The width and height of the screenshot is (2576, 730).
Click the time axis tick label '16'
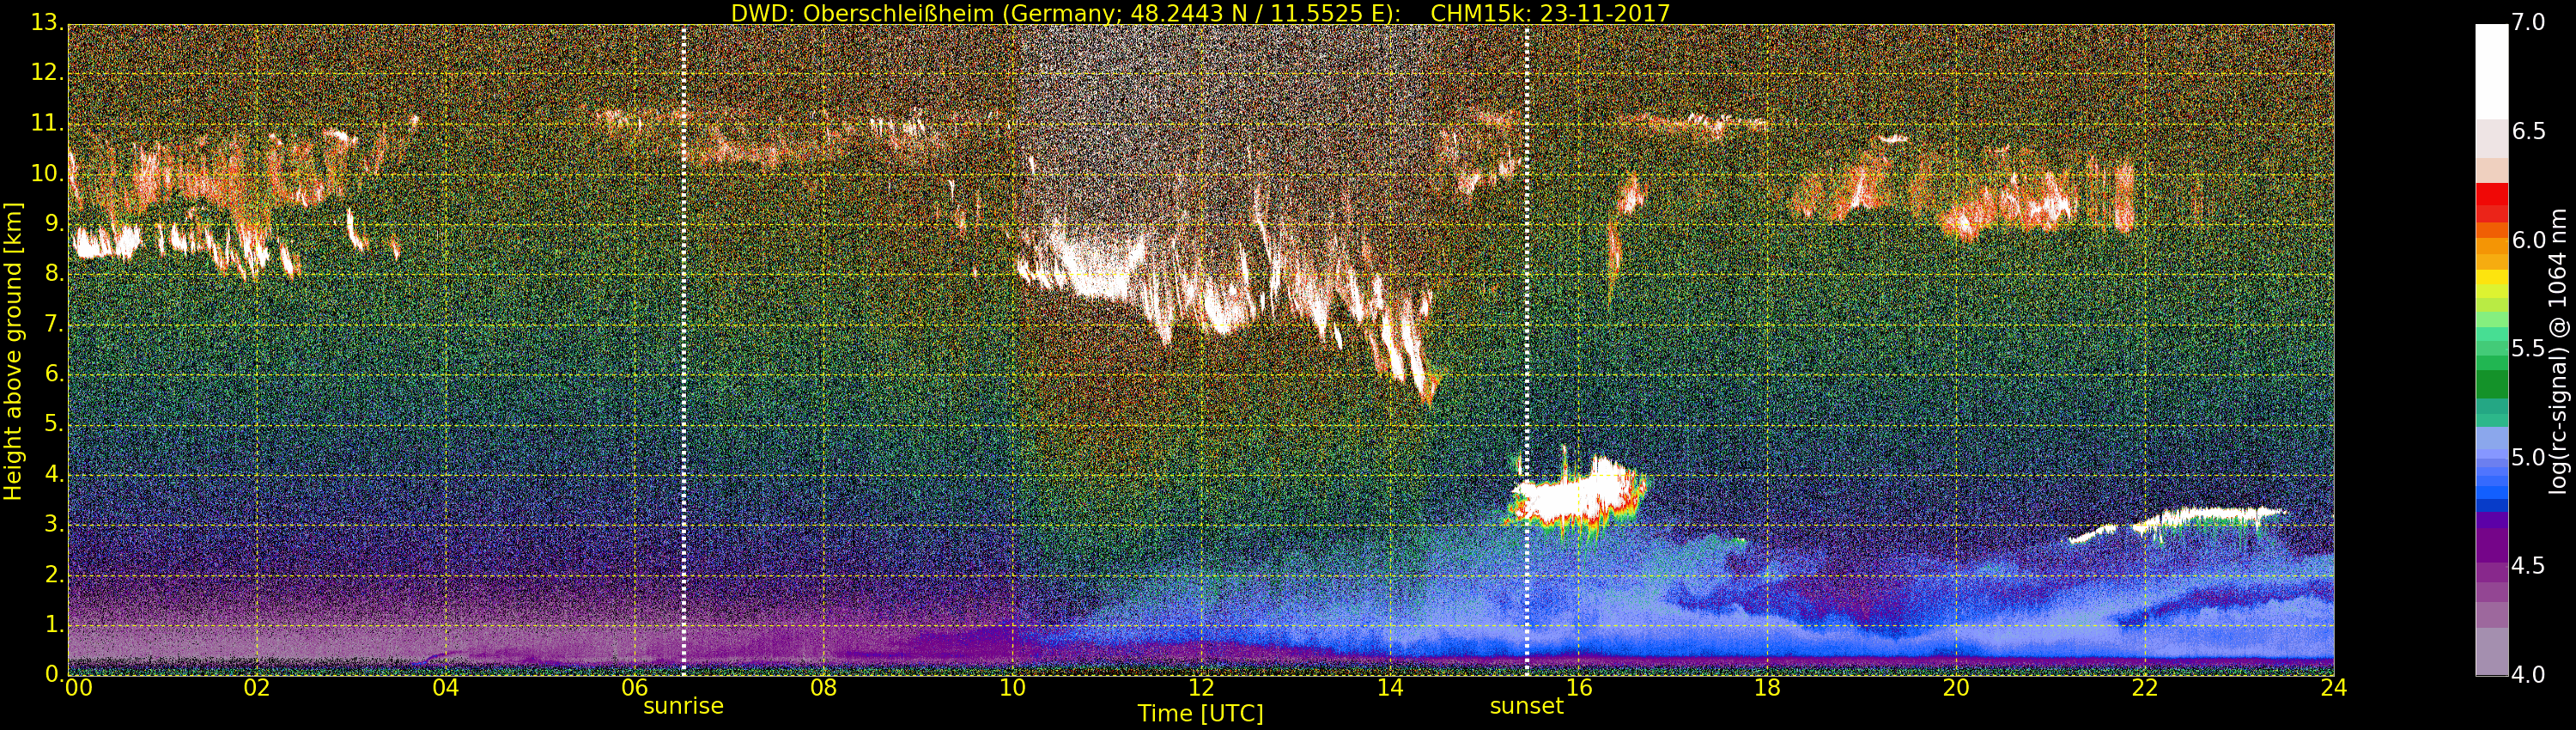click(x=1579, y=687)
